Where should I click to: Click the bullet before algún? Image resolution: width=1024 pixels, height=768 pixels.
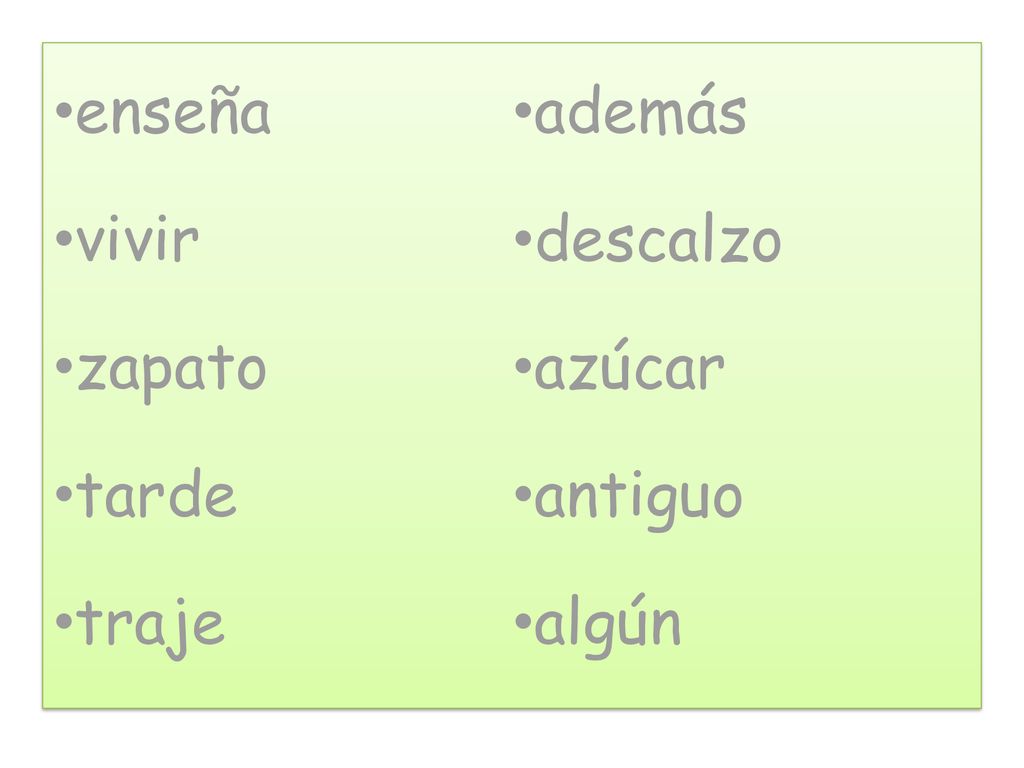coord(523,621)
